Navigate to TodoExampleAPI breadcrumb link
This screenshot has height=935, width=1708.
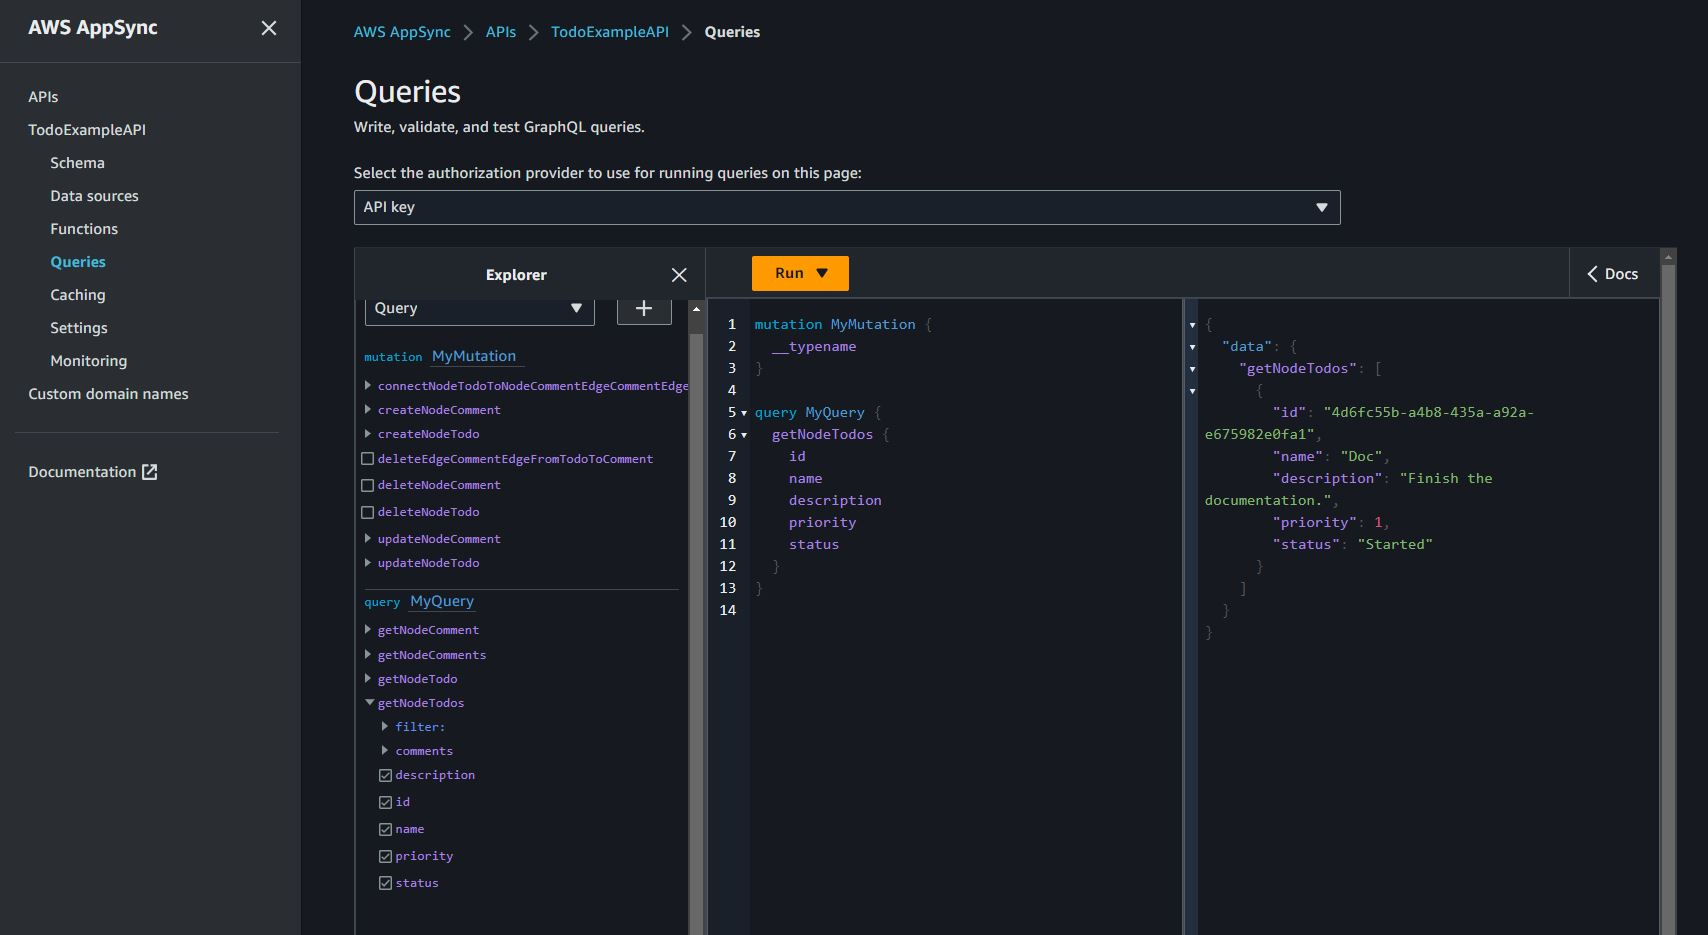(x=609, y=32)
